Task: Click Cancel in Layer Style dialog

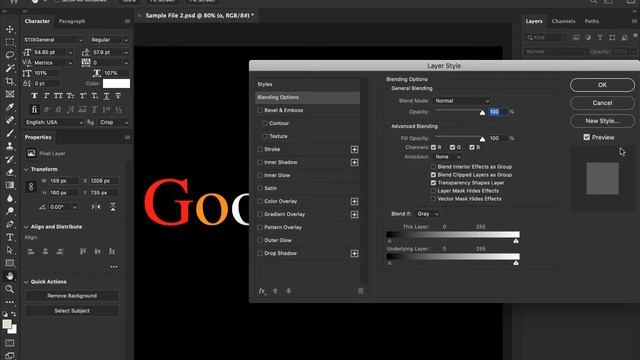Action: tap(602, 103)
